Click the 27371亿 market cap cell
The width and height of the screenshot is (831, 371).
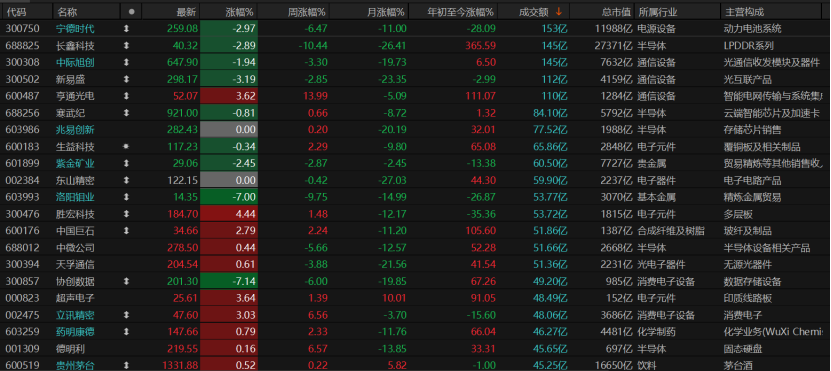614,46
